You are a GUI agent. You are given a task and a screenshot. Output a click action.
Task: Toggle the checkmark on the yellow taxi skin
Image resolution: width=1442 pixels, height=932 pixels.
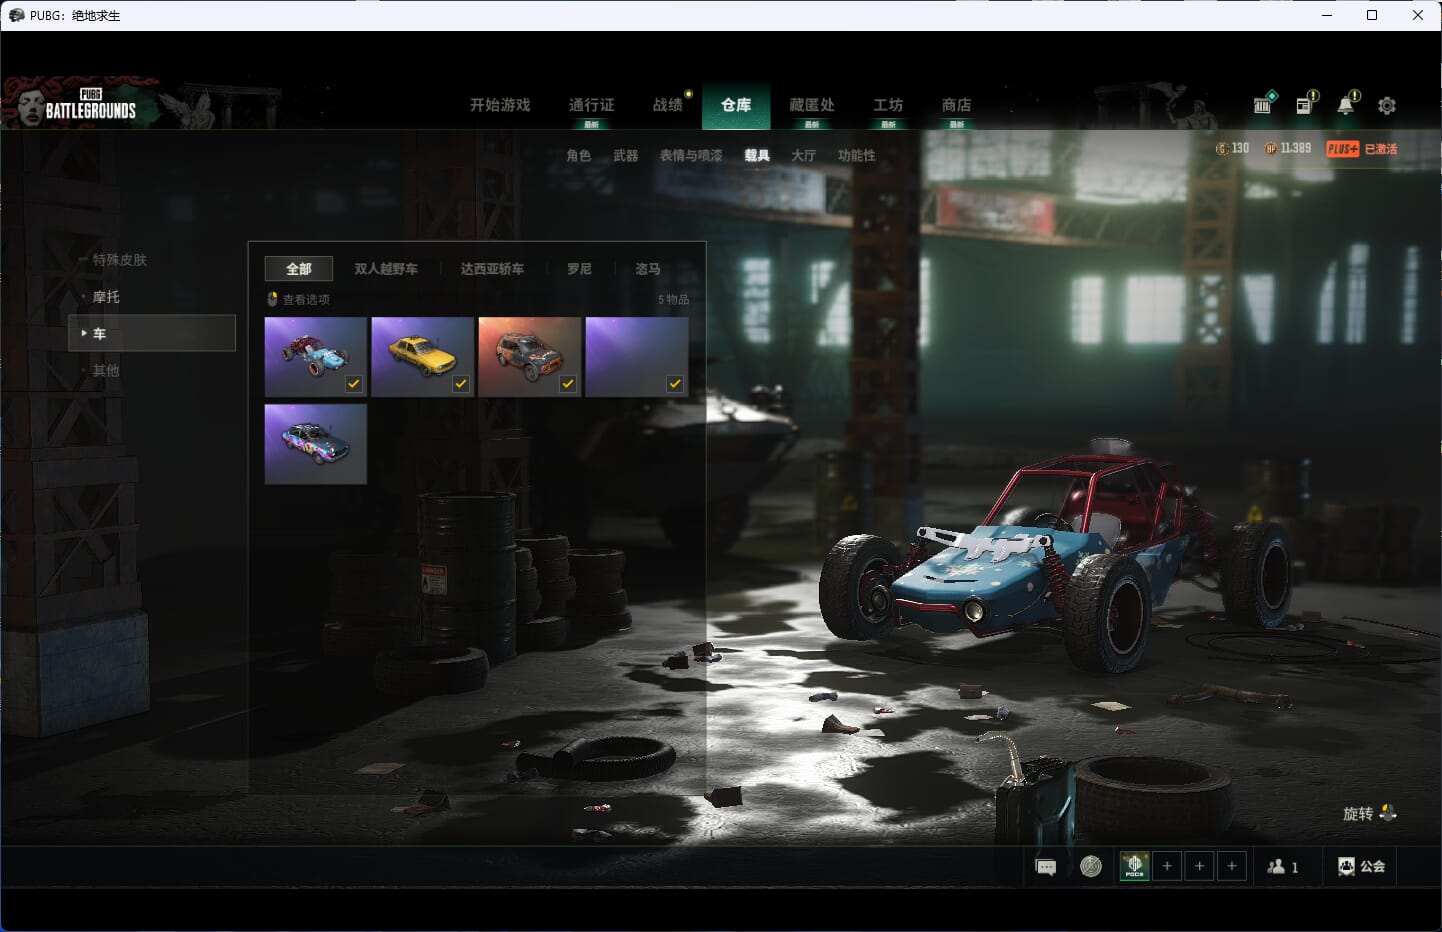point(461,384)
